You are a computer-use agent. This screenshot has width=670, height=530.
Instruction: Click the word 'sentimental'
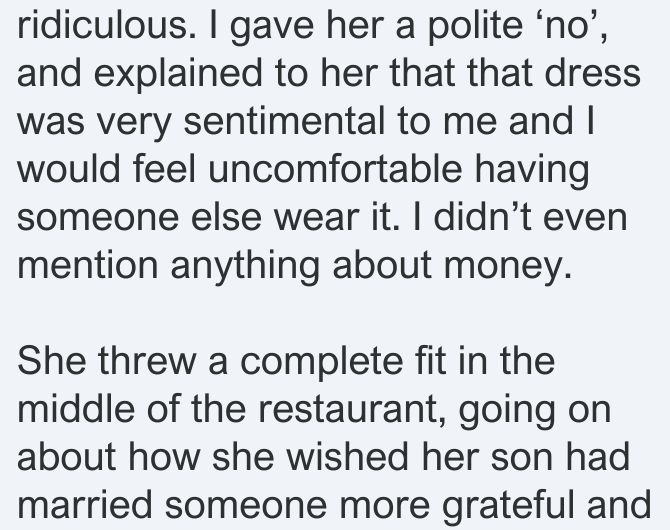tap(284, 121)
